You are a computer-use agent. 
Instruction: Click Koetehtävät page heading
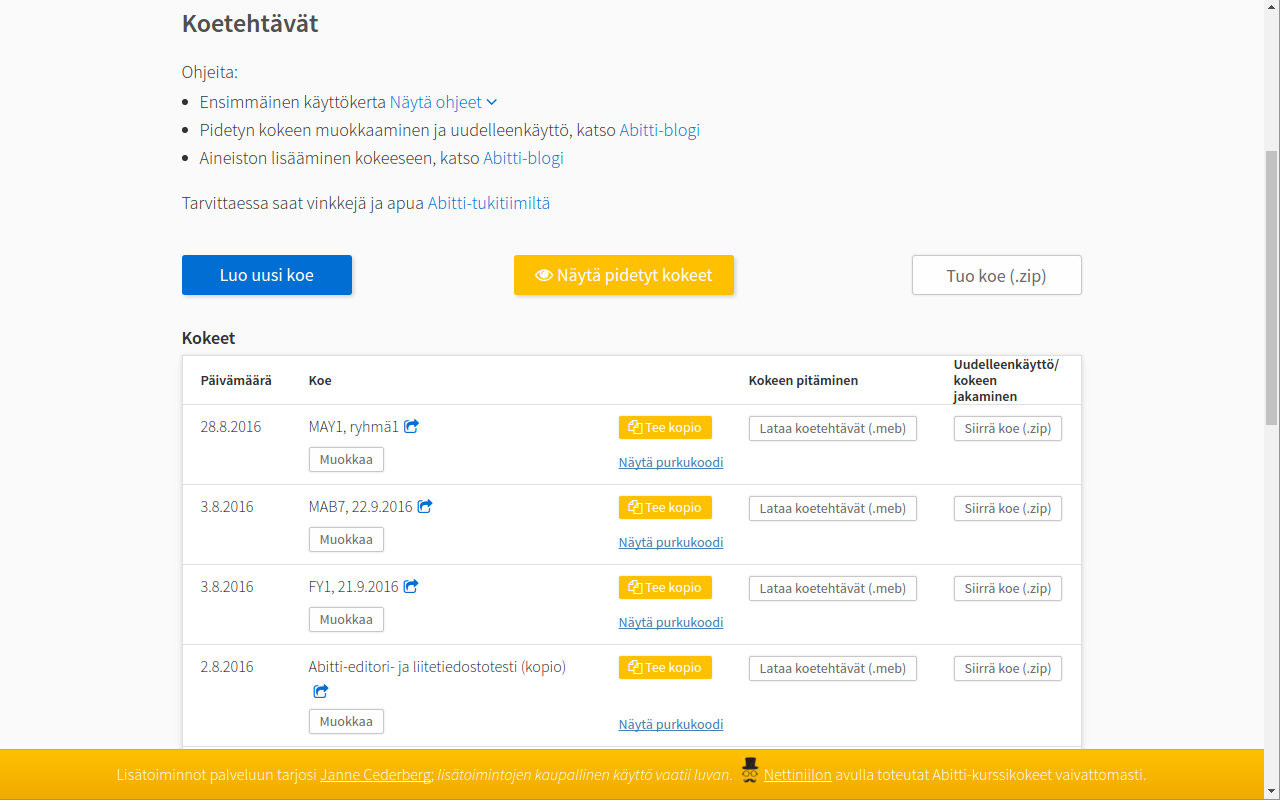[250, 23]
